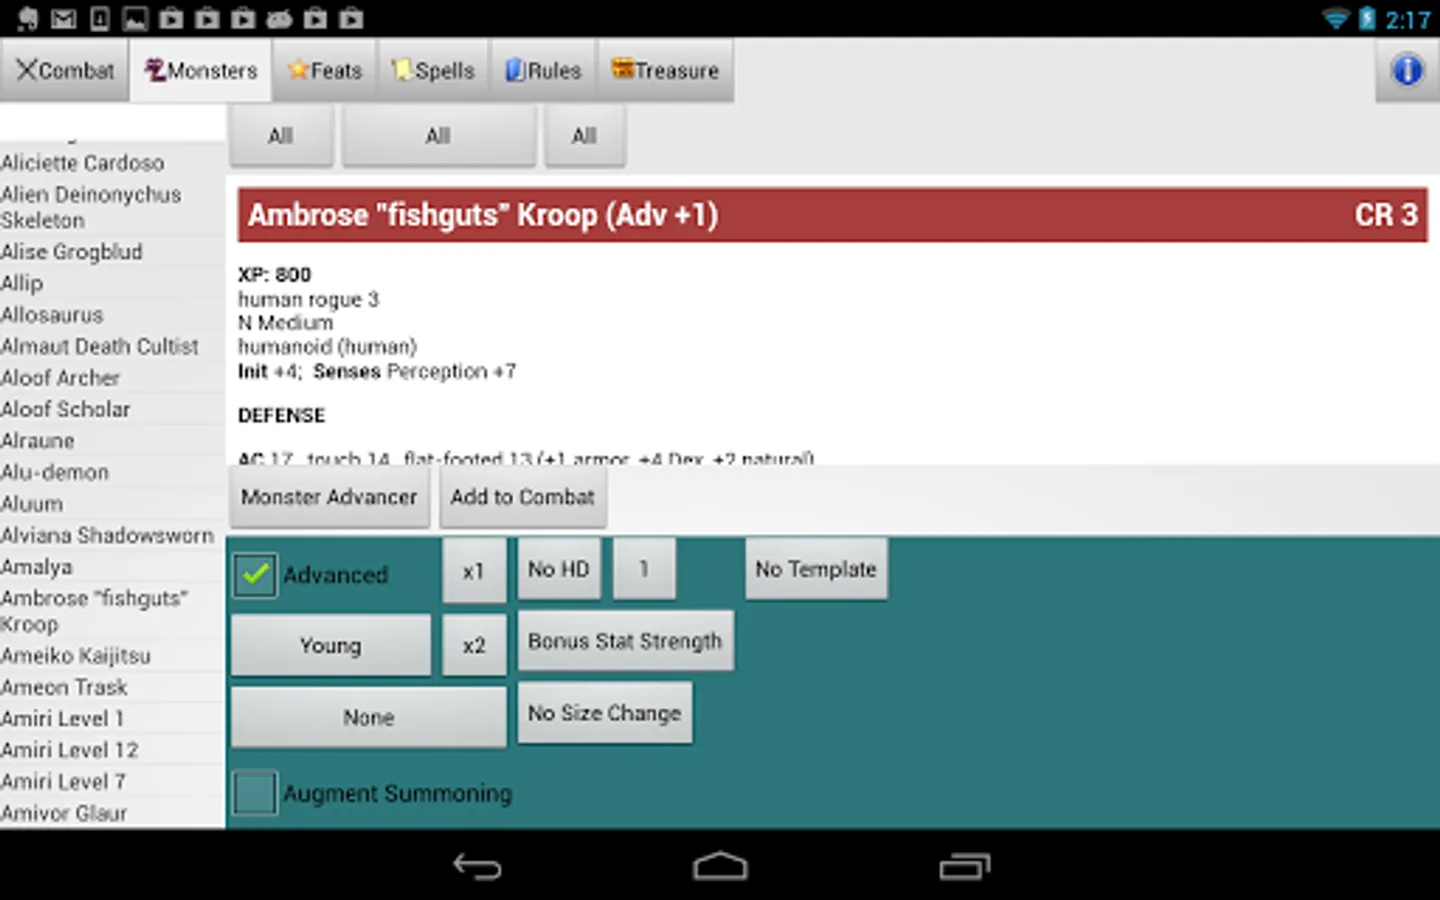Open the leftmost All filter dropdown

point(281,135)
